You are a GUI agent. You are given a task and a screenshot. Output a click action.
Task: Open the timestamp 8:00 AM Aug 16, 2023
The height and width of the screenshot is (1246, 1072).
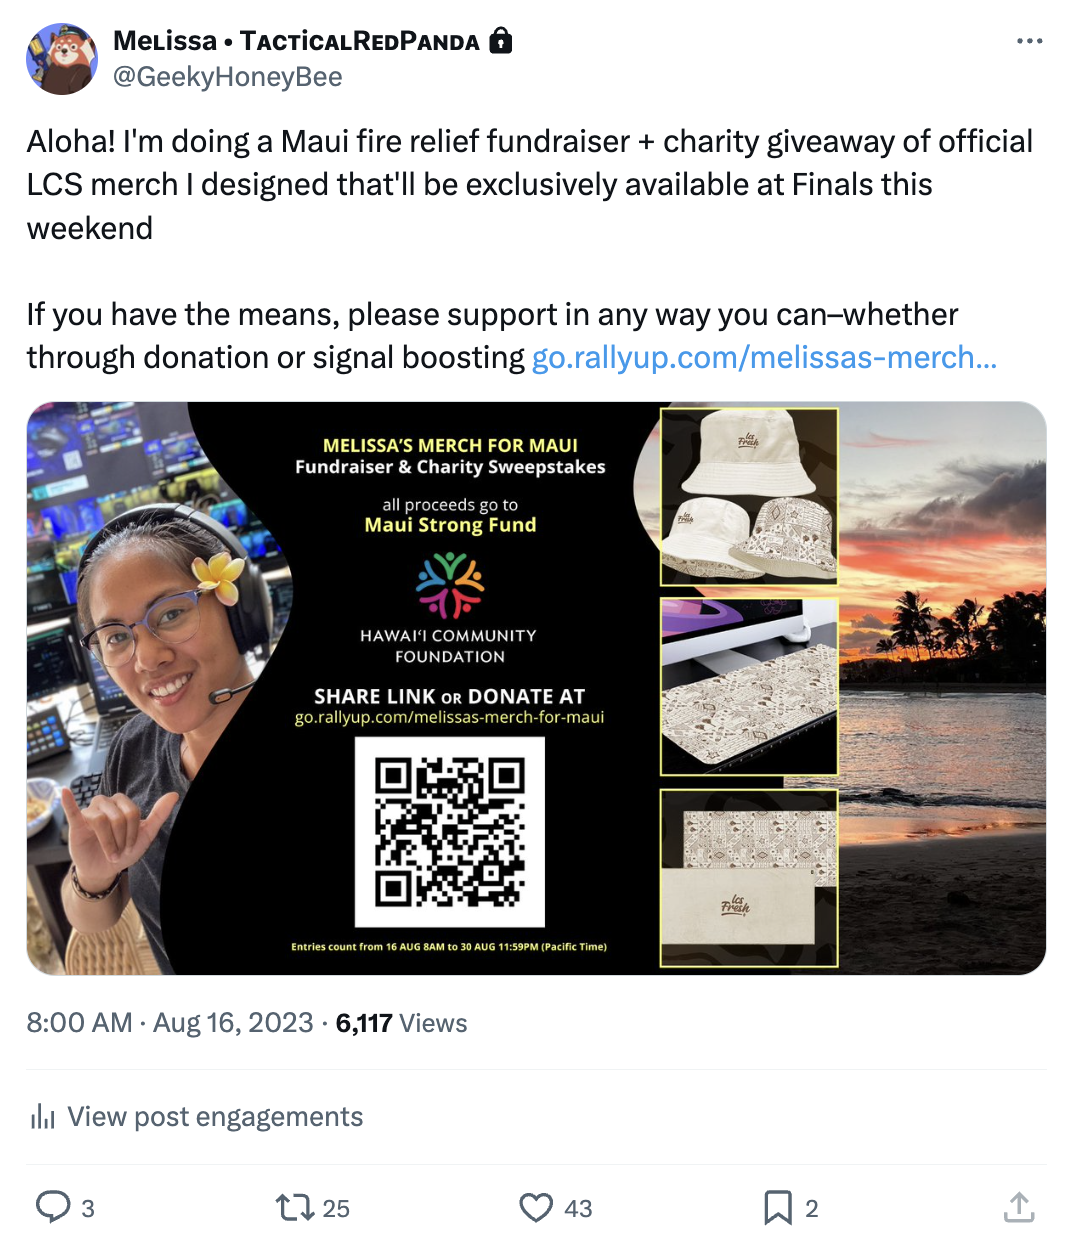click(170, 1022)
